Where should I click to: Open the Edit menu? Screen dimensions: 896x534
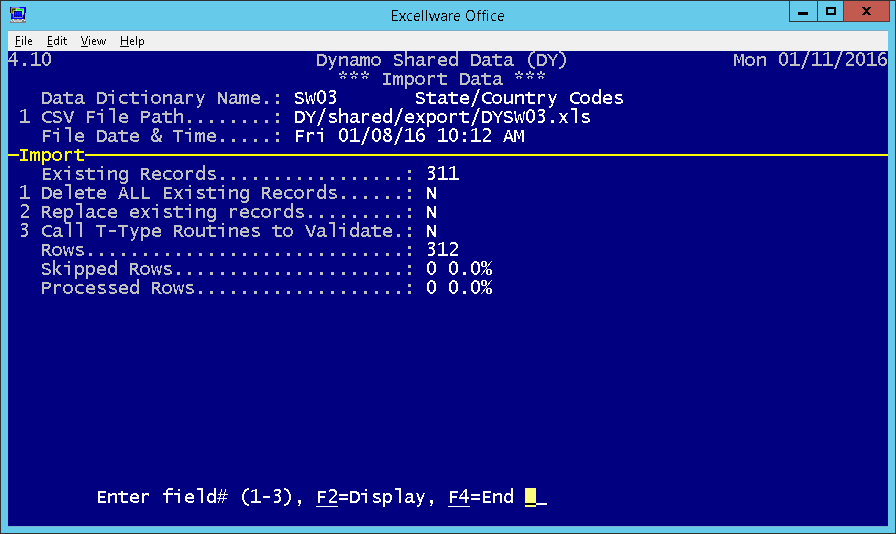coord(57,41)
